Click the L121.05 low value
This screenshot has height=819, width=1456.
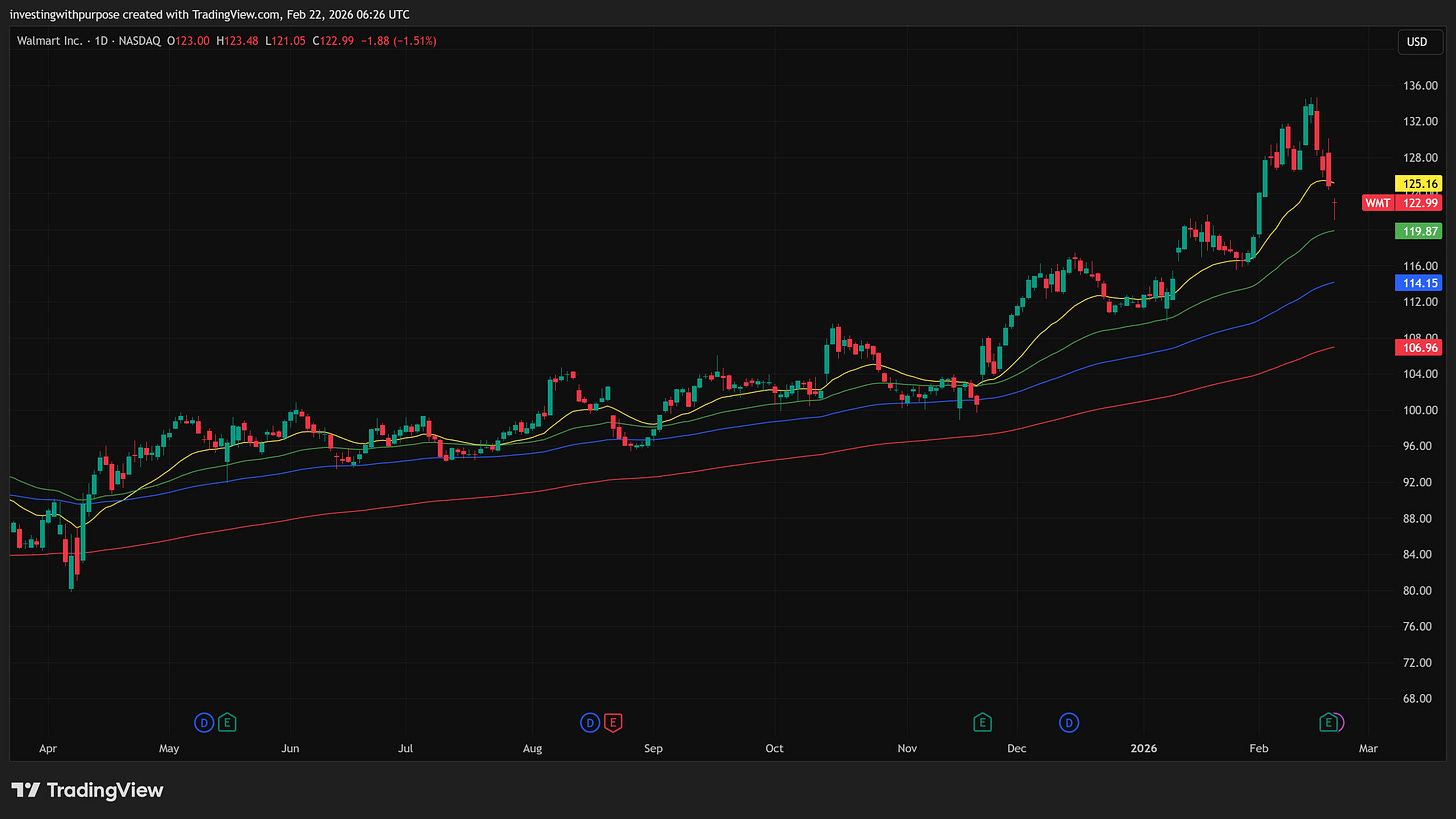(x=285, y=41)
